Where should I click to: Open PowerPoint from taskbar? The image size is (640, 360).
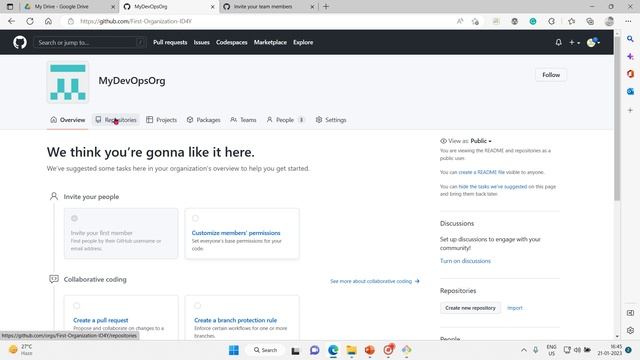point(370,350)
